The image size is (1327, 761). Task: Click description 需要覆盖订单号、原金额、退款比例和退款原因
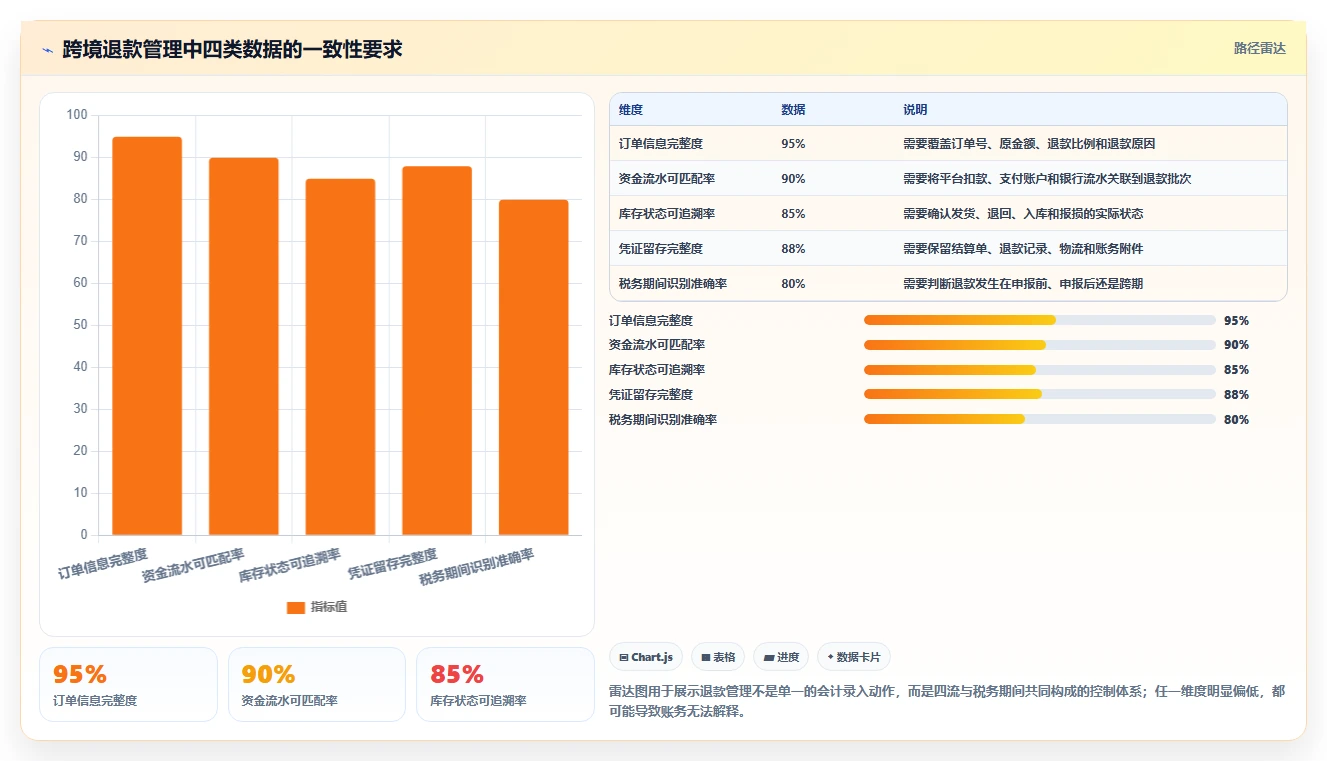tap(1029, 144)
